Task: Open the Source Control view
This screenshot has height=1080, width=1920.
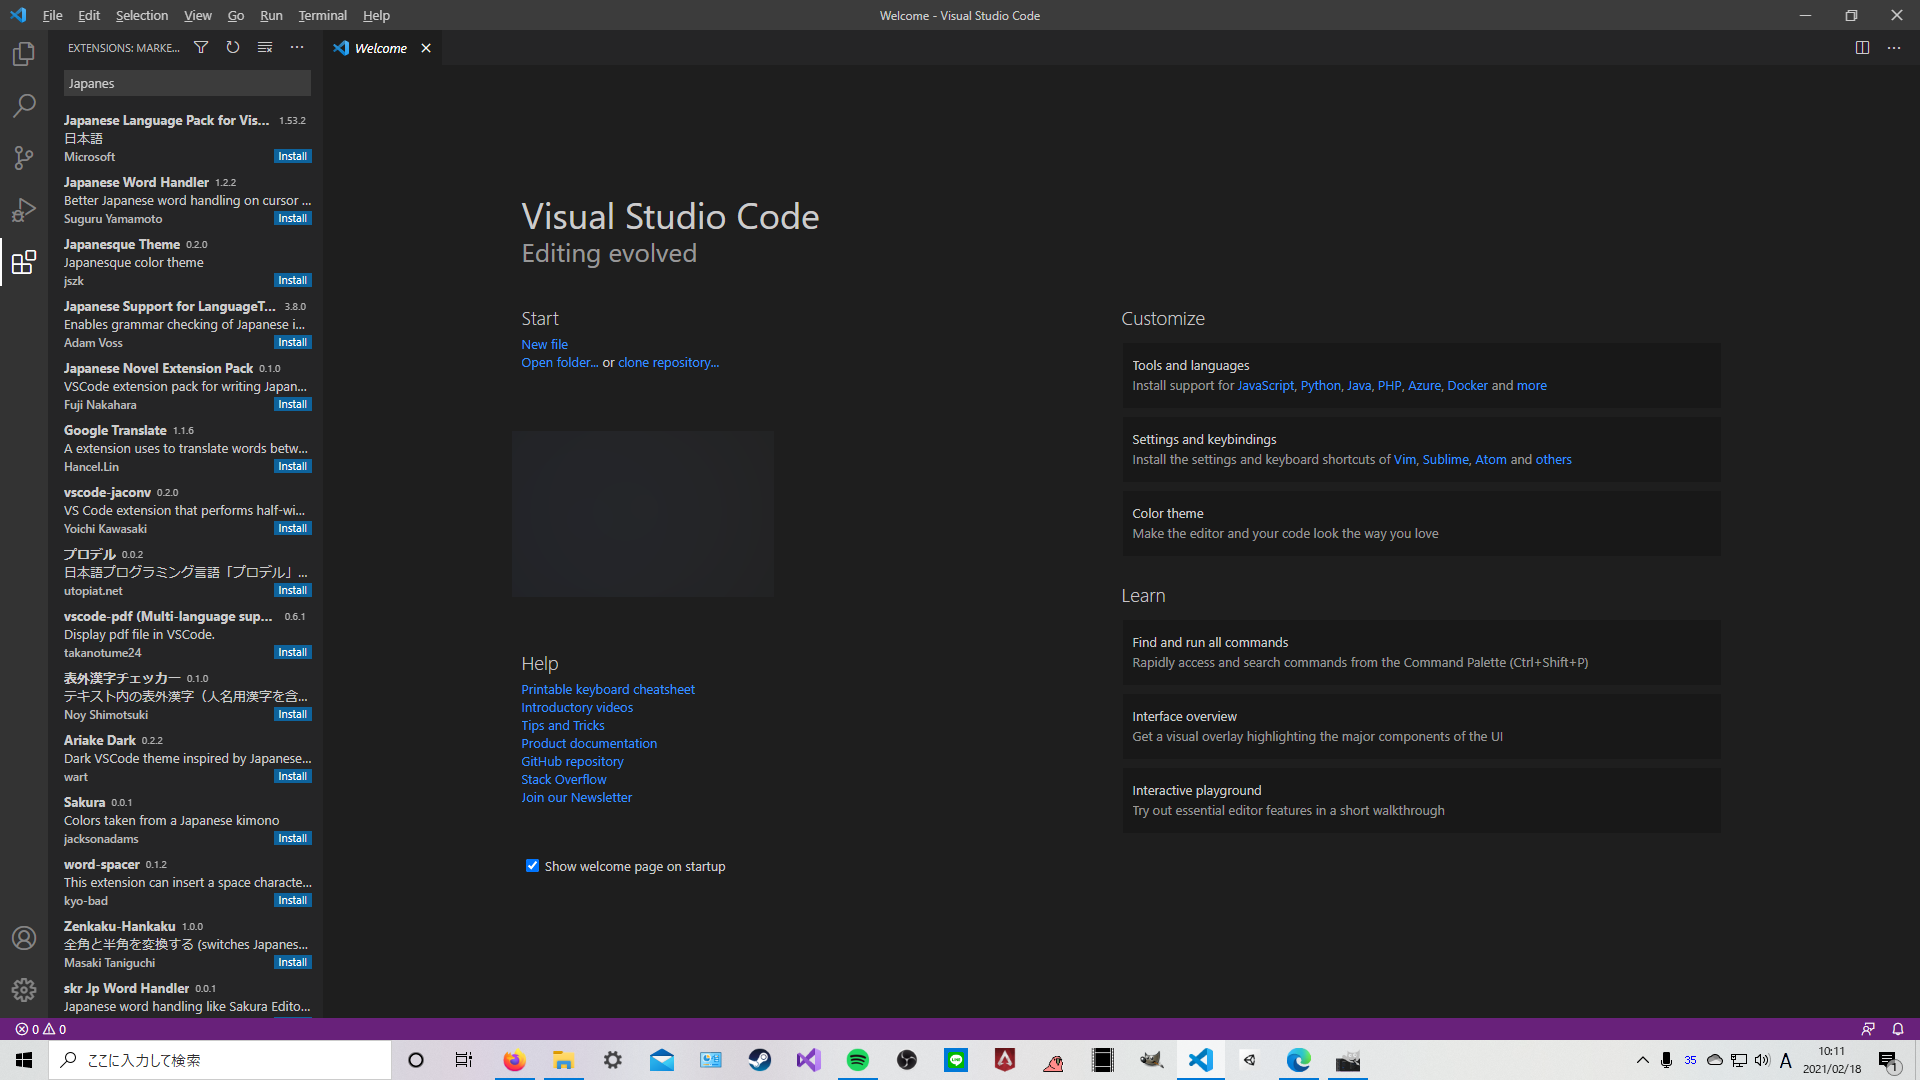Action: [24, 158]
